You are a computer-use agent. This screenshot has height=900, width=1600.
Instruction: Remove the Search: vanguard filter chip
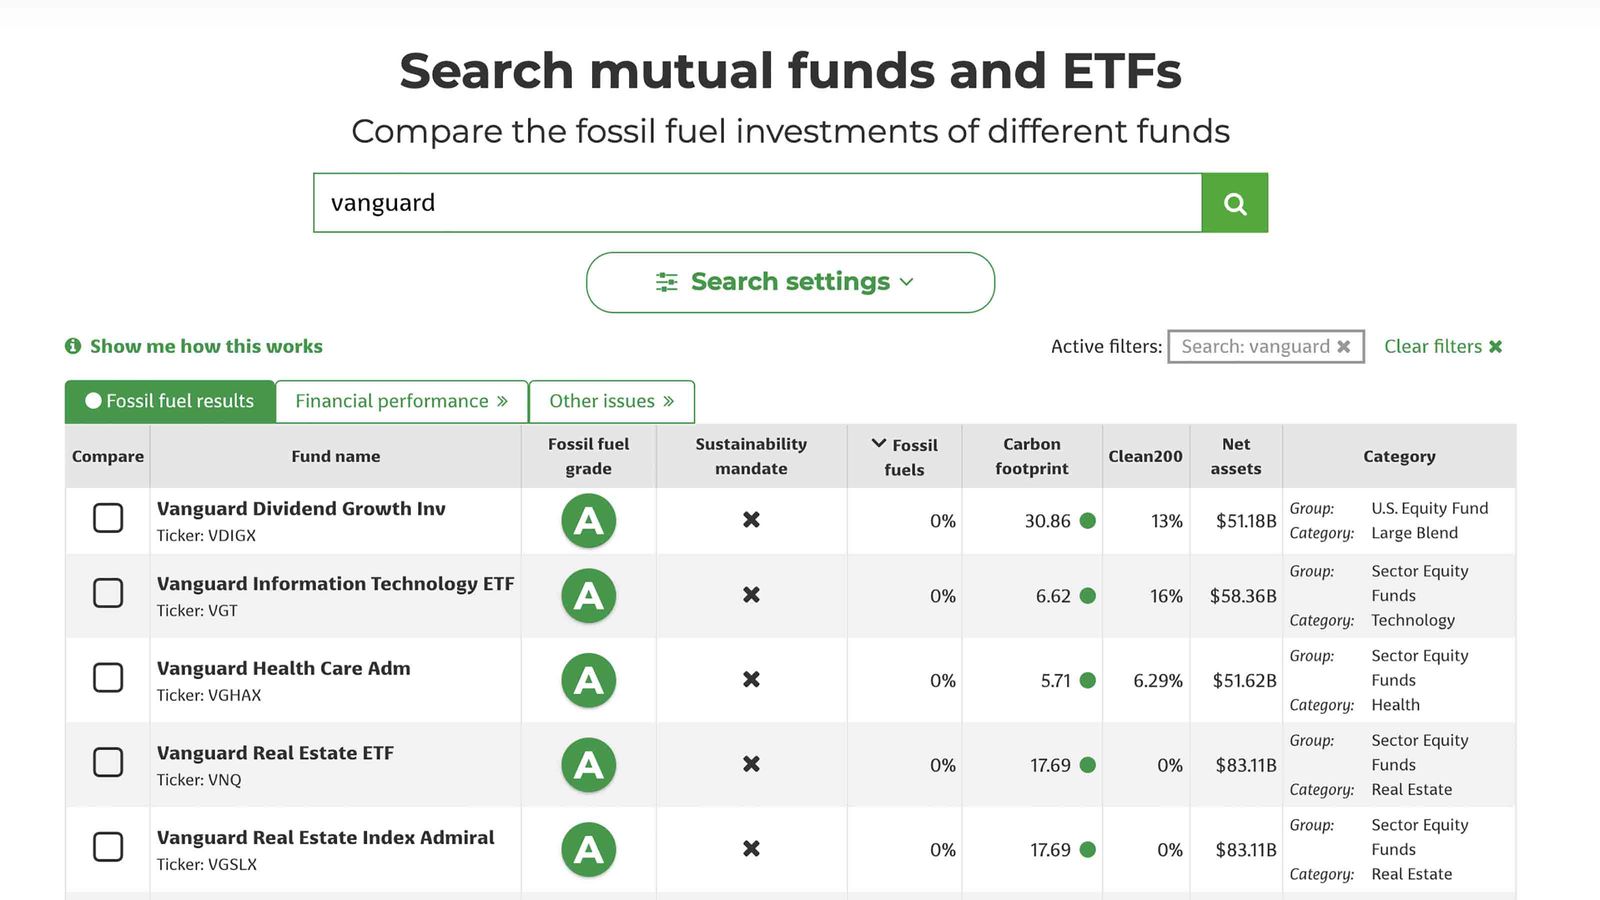click(x=1343, y=346)
